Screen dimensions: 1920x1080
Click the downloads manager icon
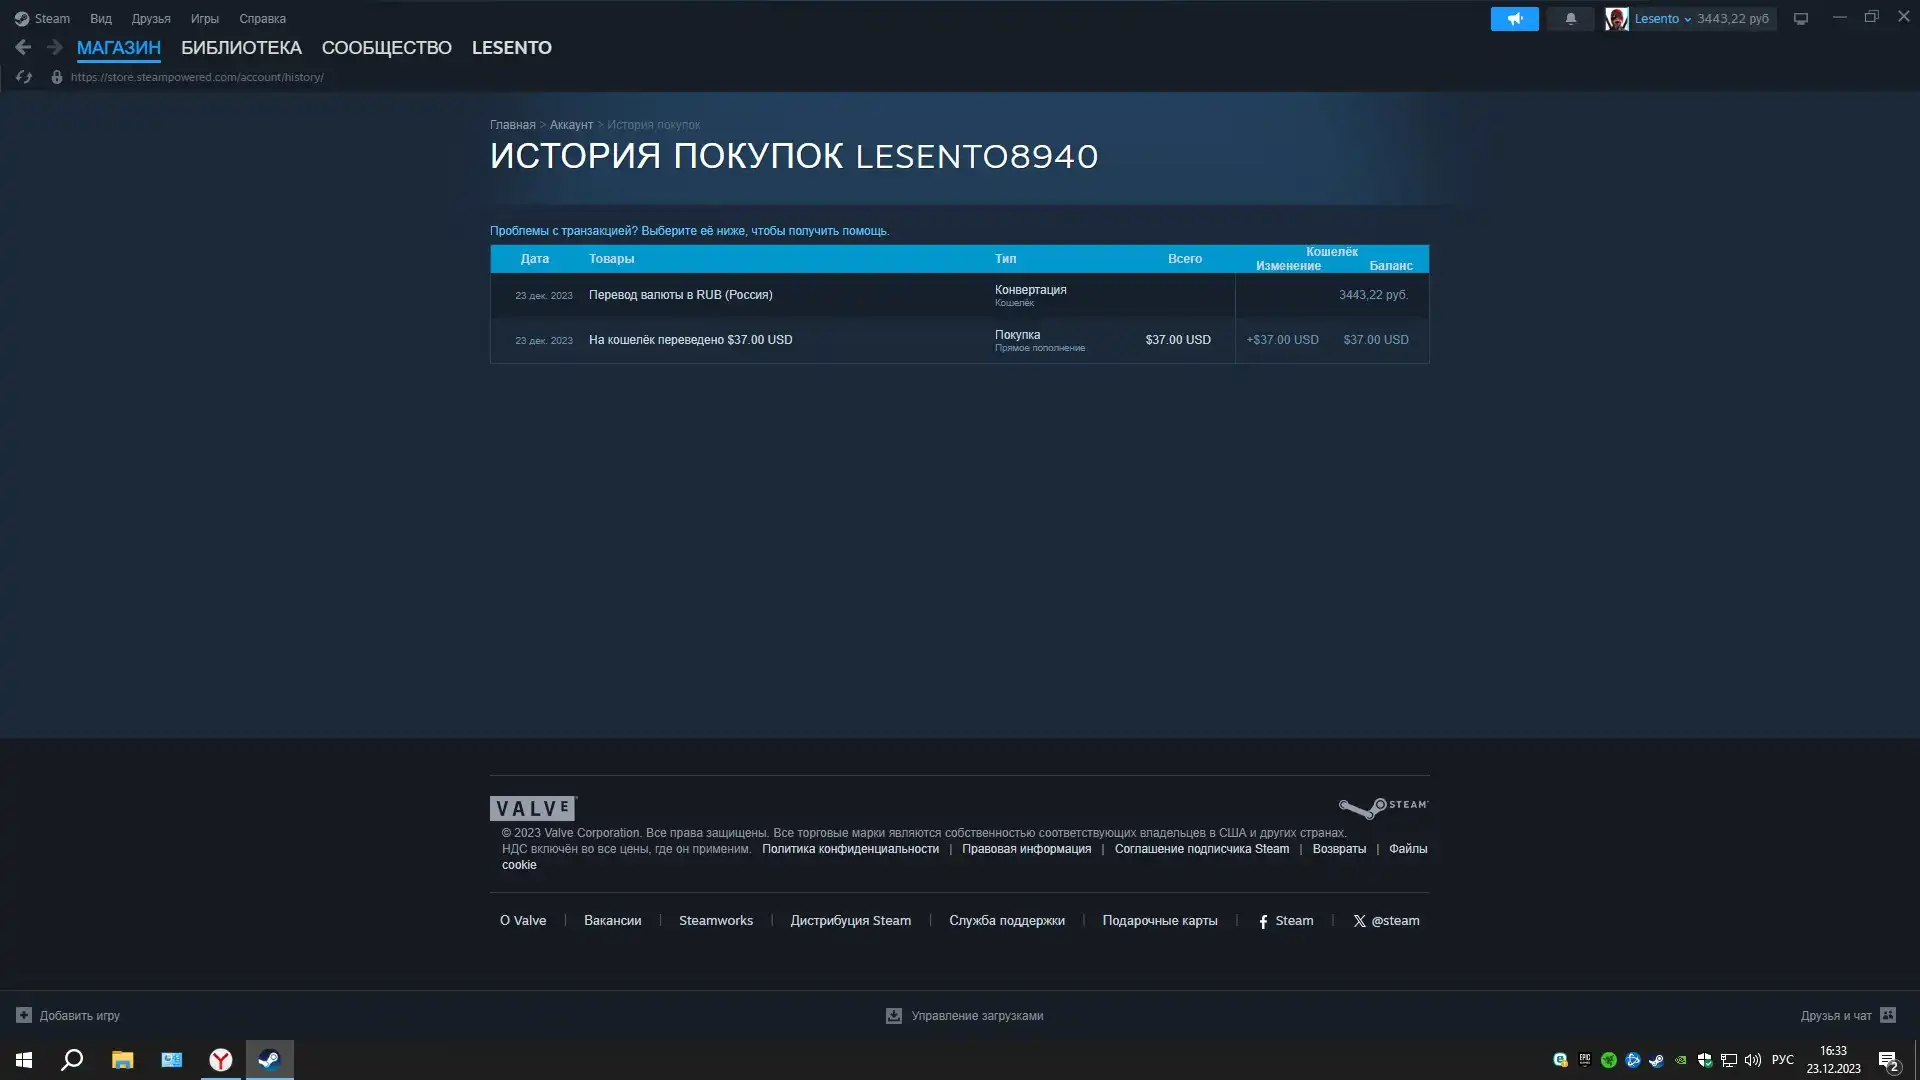[x=894, y=1015]
